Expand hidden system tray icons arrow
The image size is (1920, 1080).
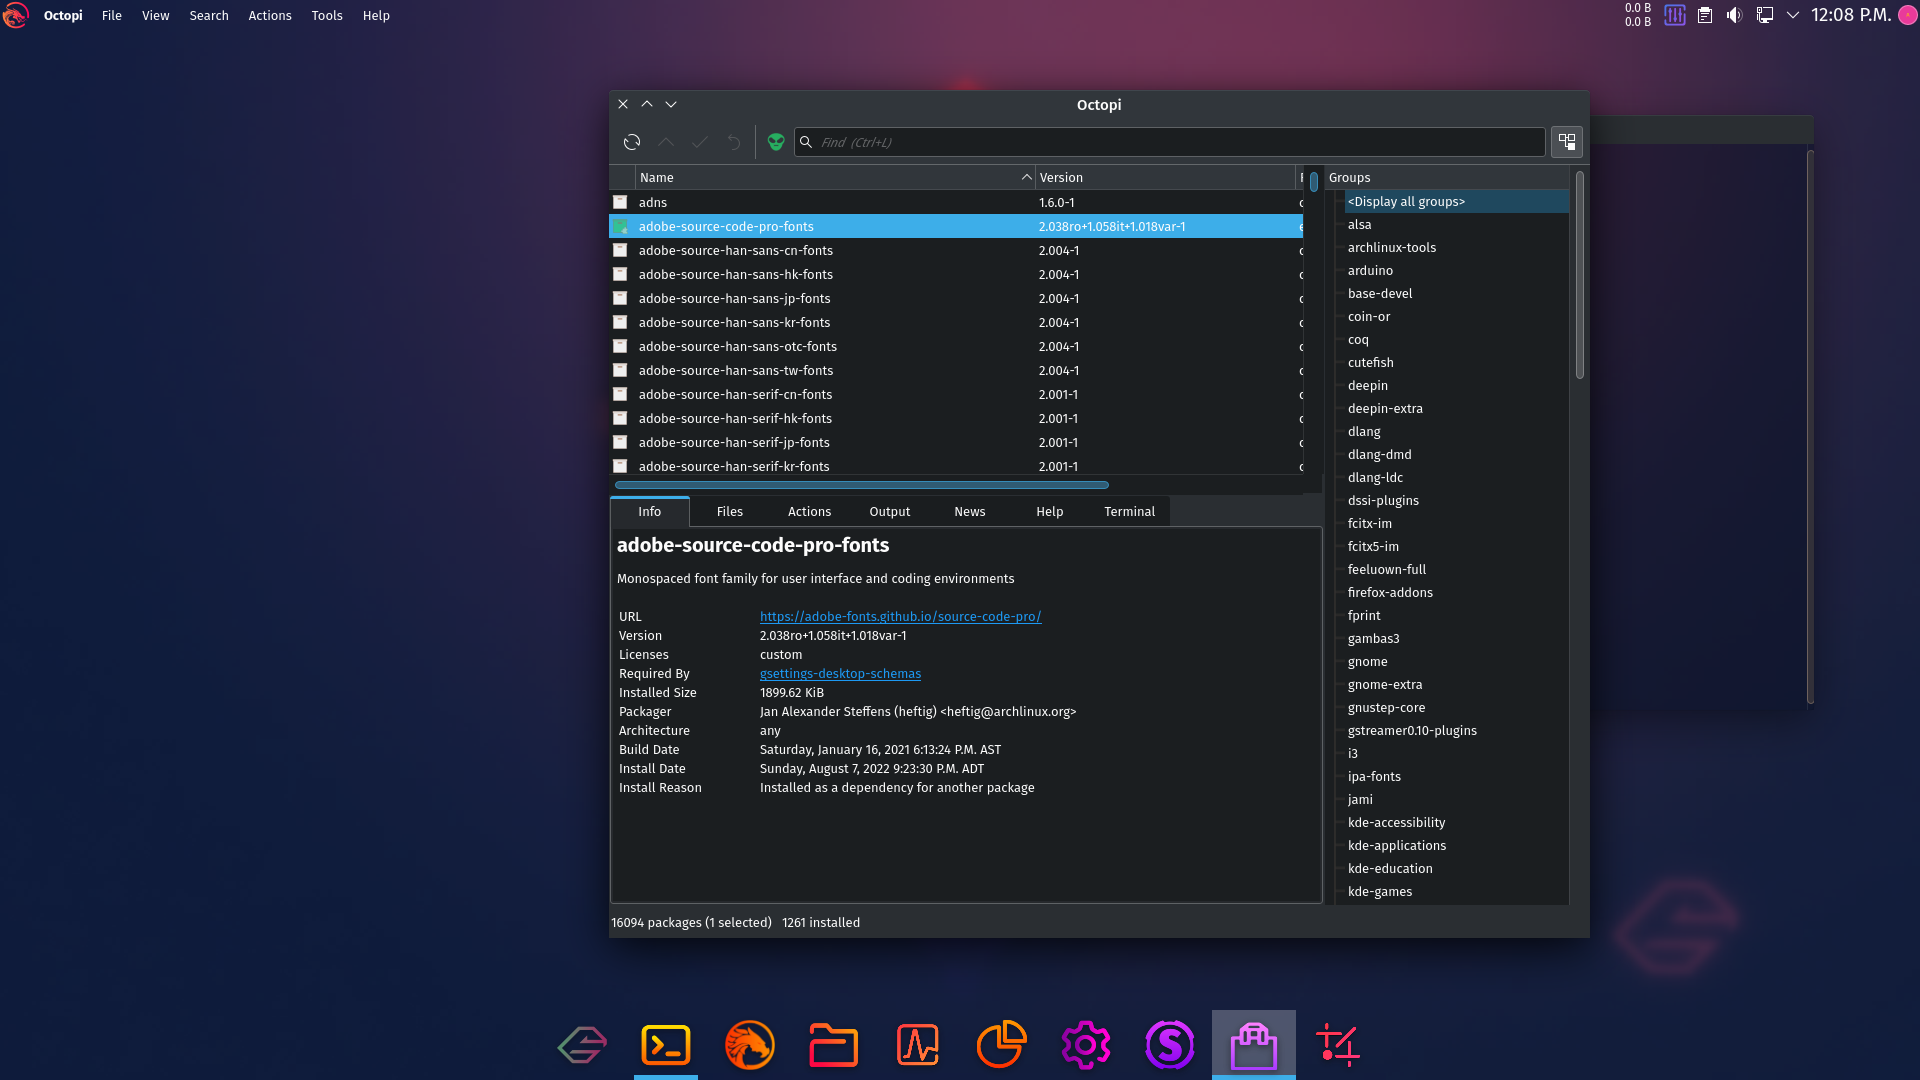point(1793,15)
